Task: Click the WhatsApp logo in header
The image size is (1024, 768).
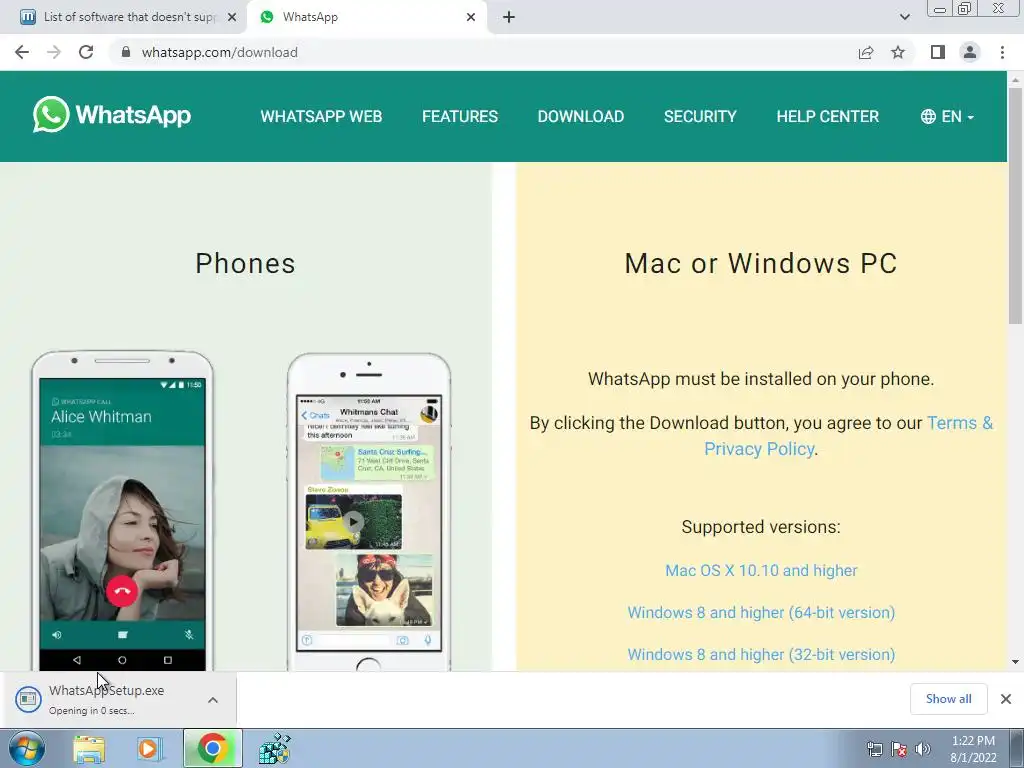Action: point(112,115)
